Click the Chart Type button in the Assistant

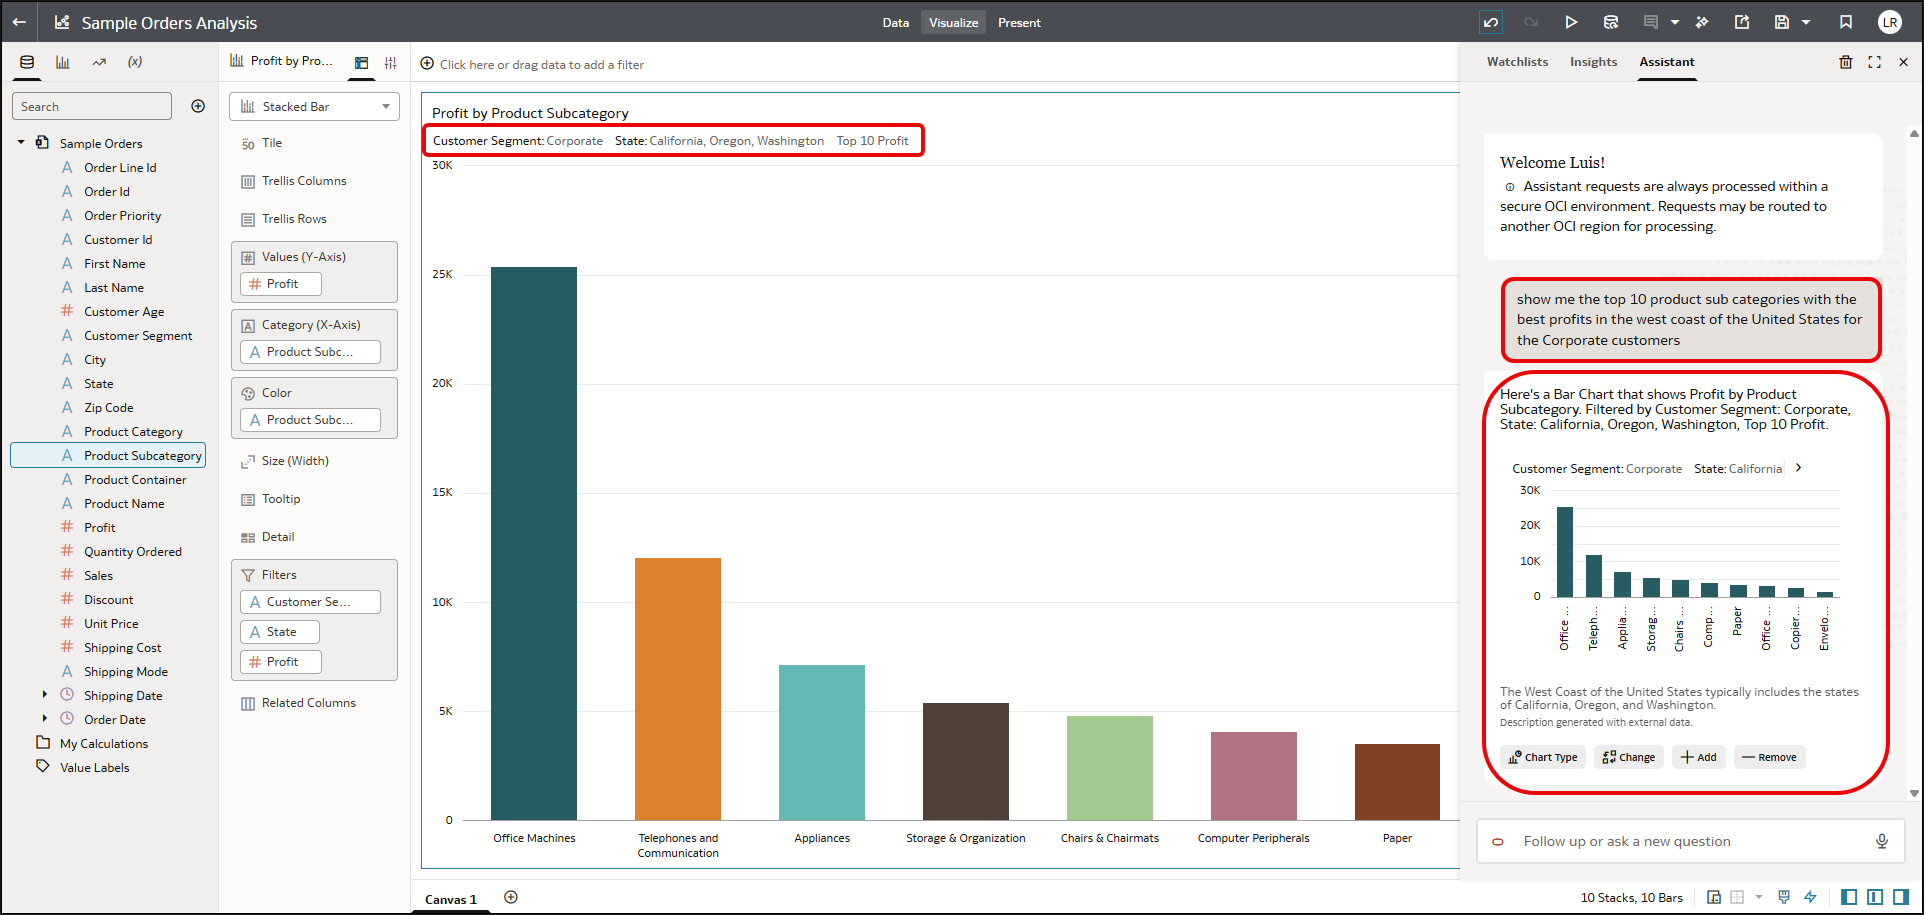(1543, 757)
